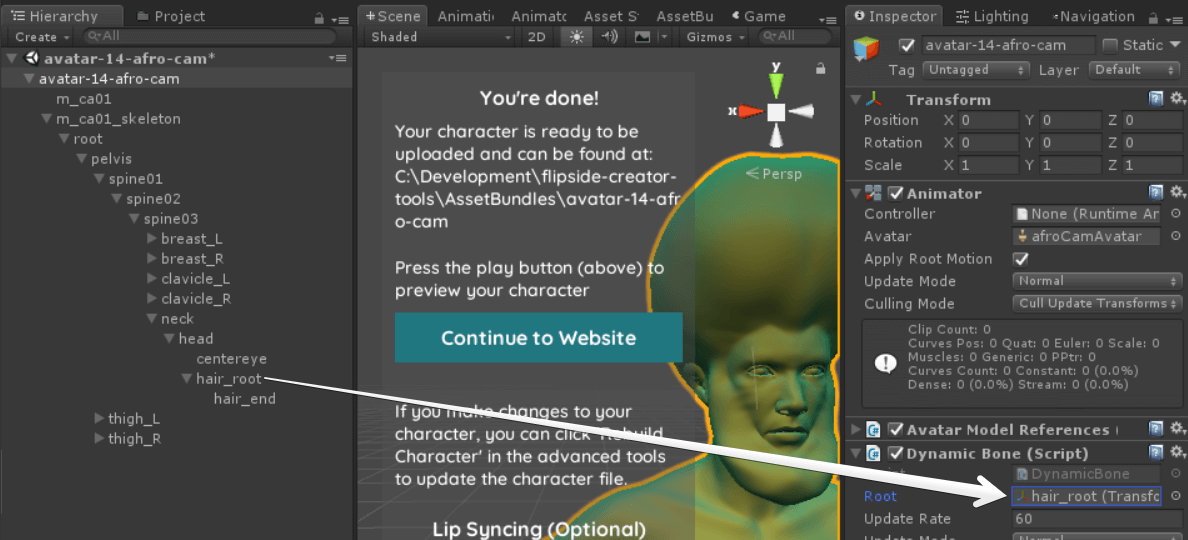Open the Gizmos dropdown
This screenshot has height=540, width=1188.
pos(715,36)
